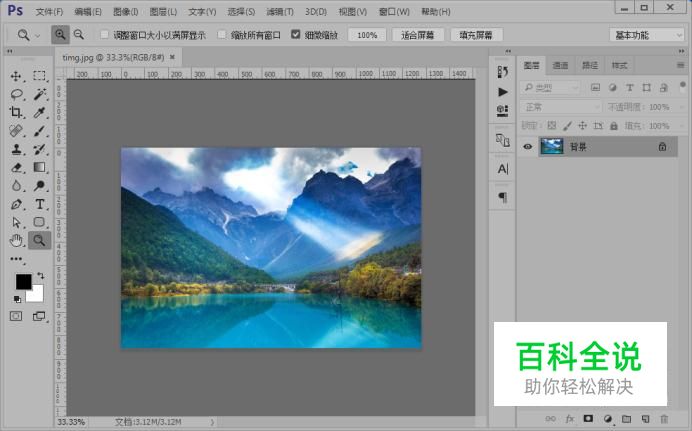Image resolution: width=692 pixels, height=431 pixels.
Task: Toggle lock image pixels brush icon
Action: click(567, 126)
